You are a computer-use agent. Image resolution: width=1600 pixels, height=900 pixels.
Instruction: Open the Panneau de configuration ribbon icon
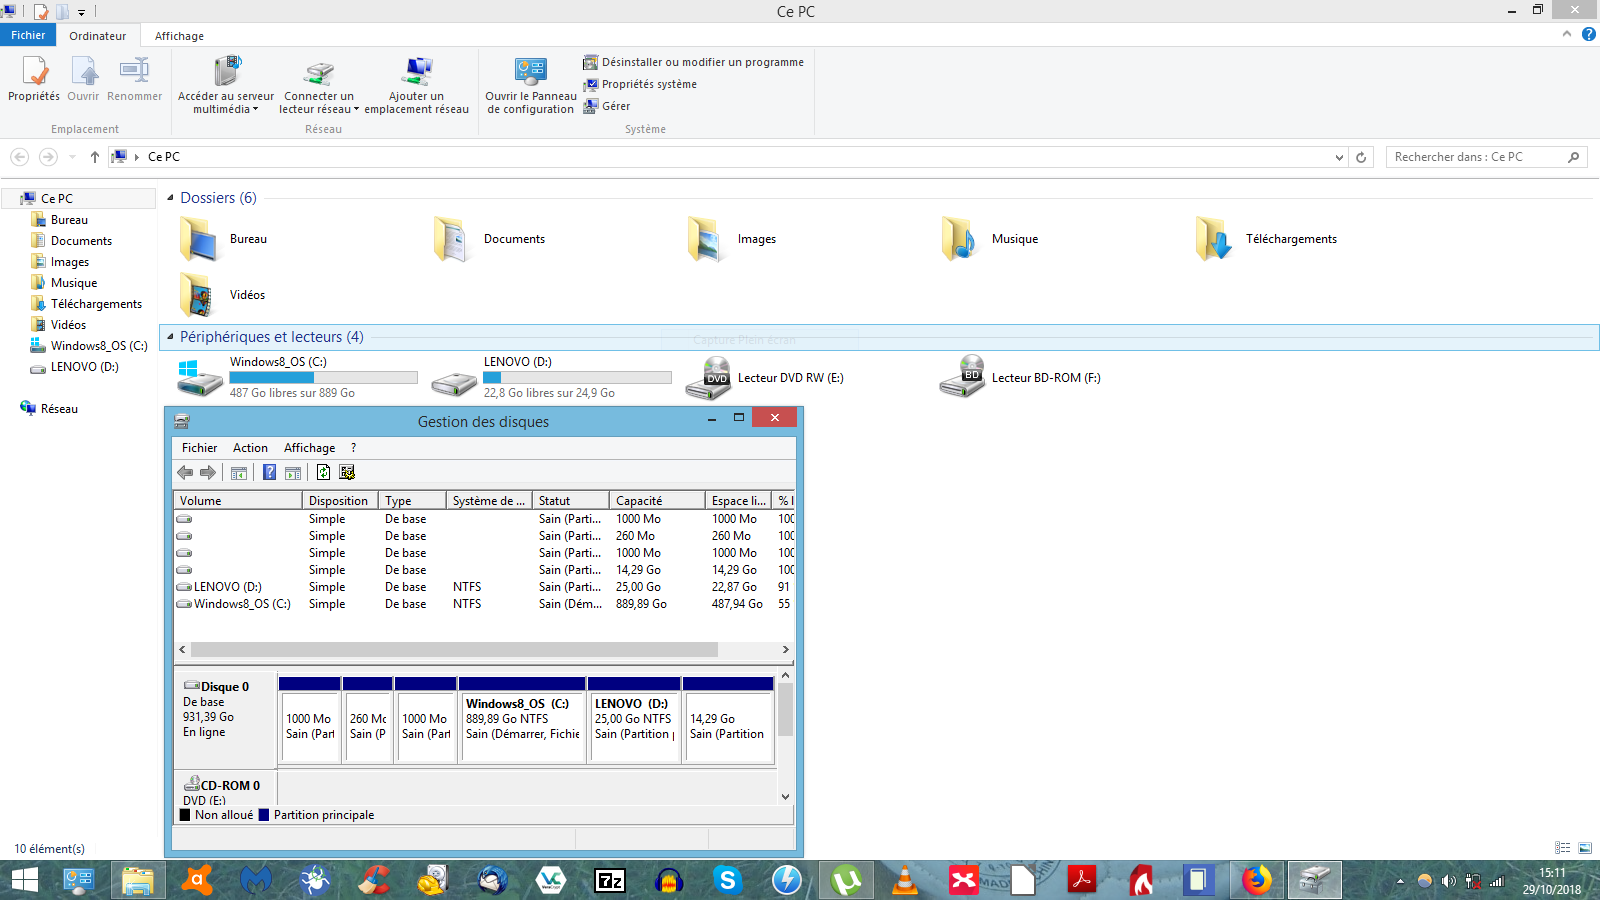click(531, 73)
